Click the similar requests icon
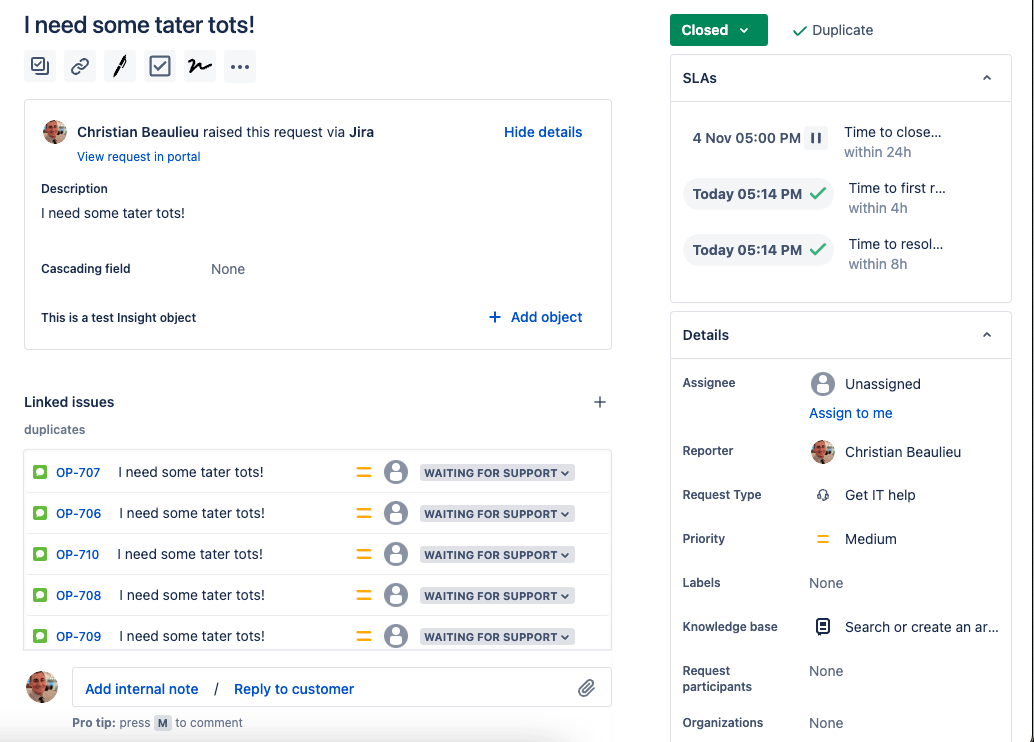This screenshot has width=1034, height=742. 39,66
